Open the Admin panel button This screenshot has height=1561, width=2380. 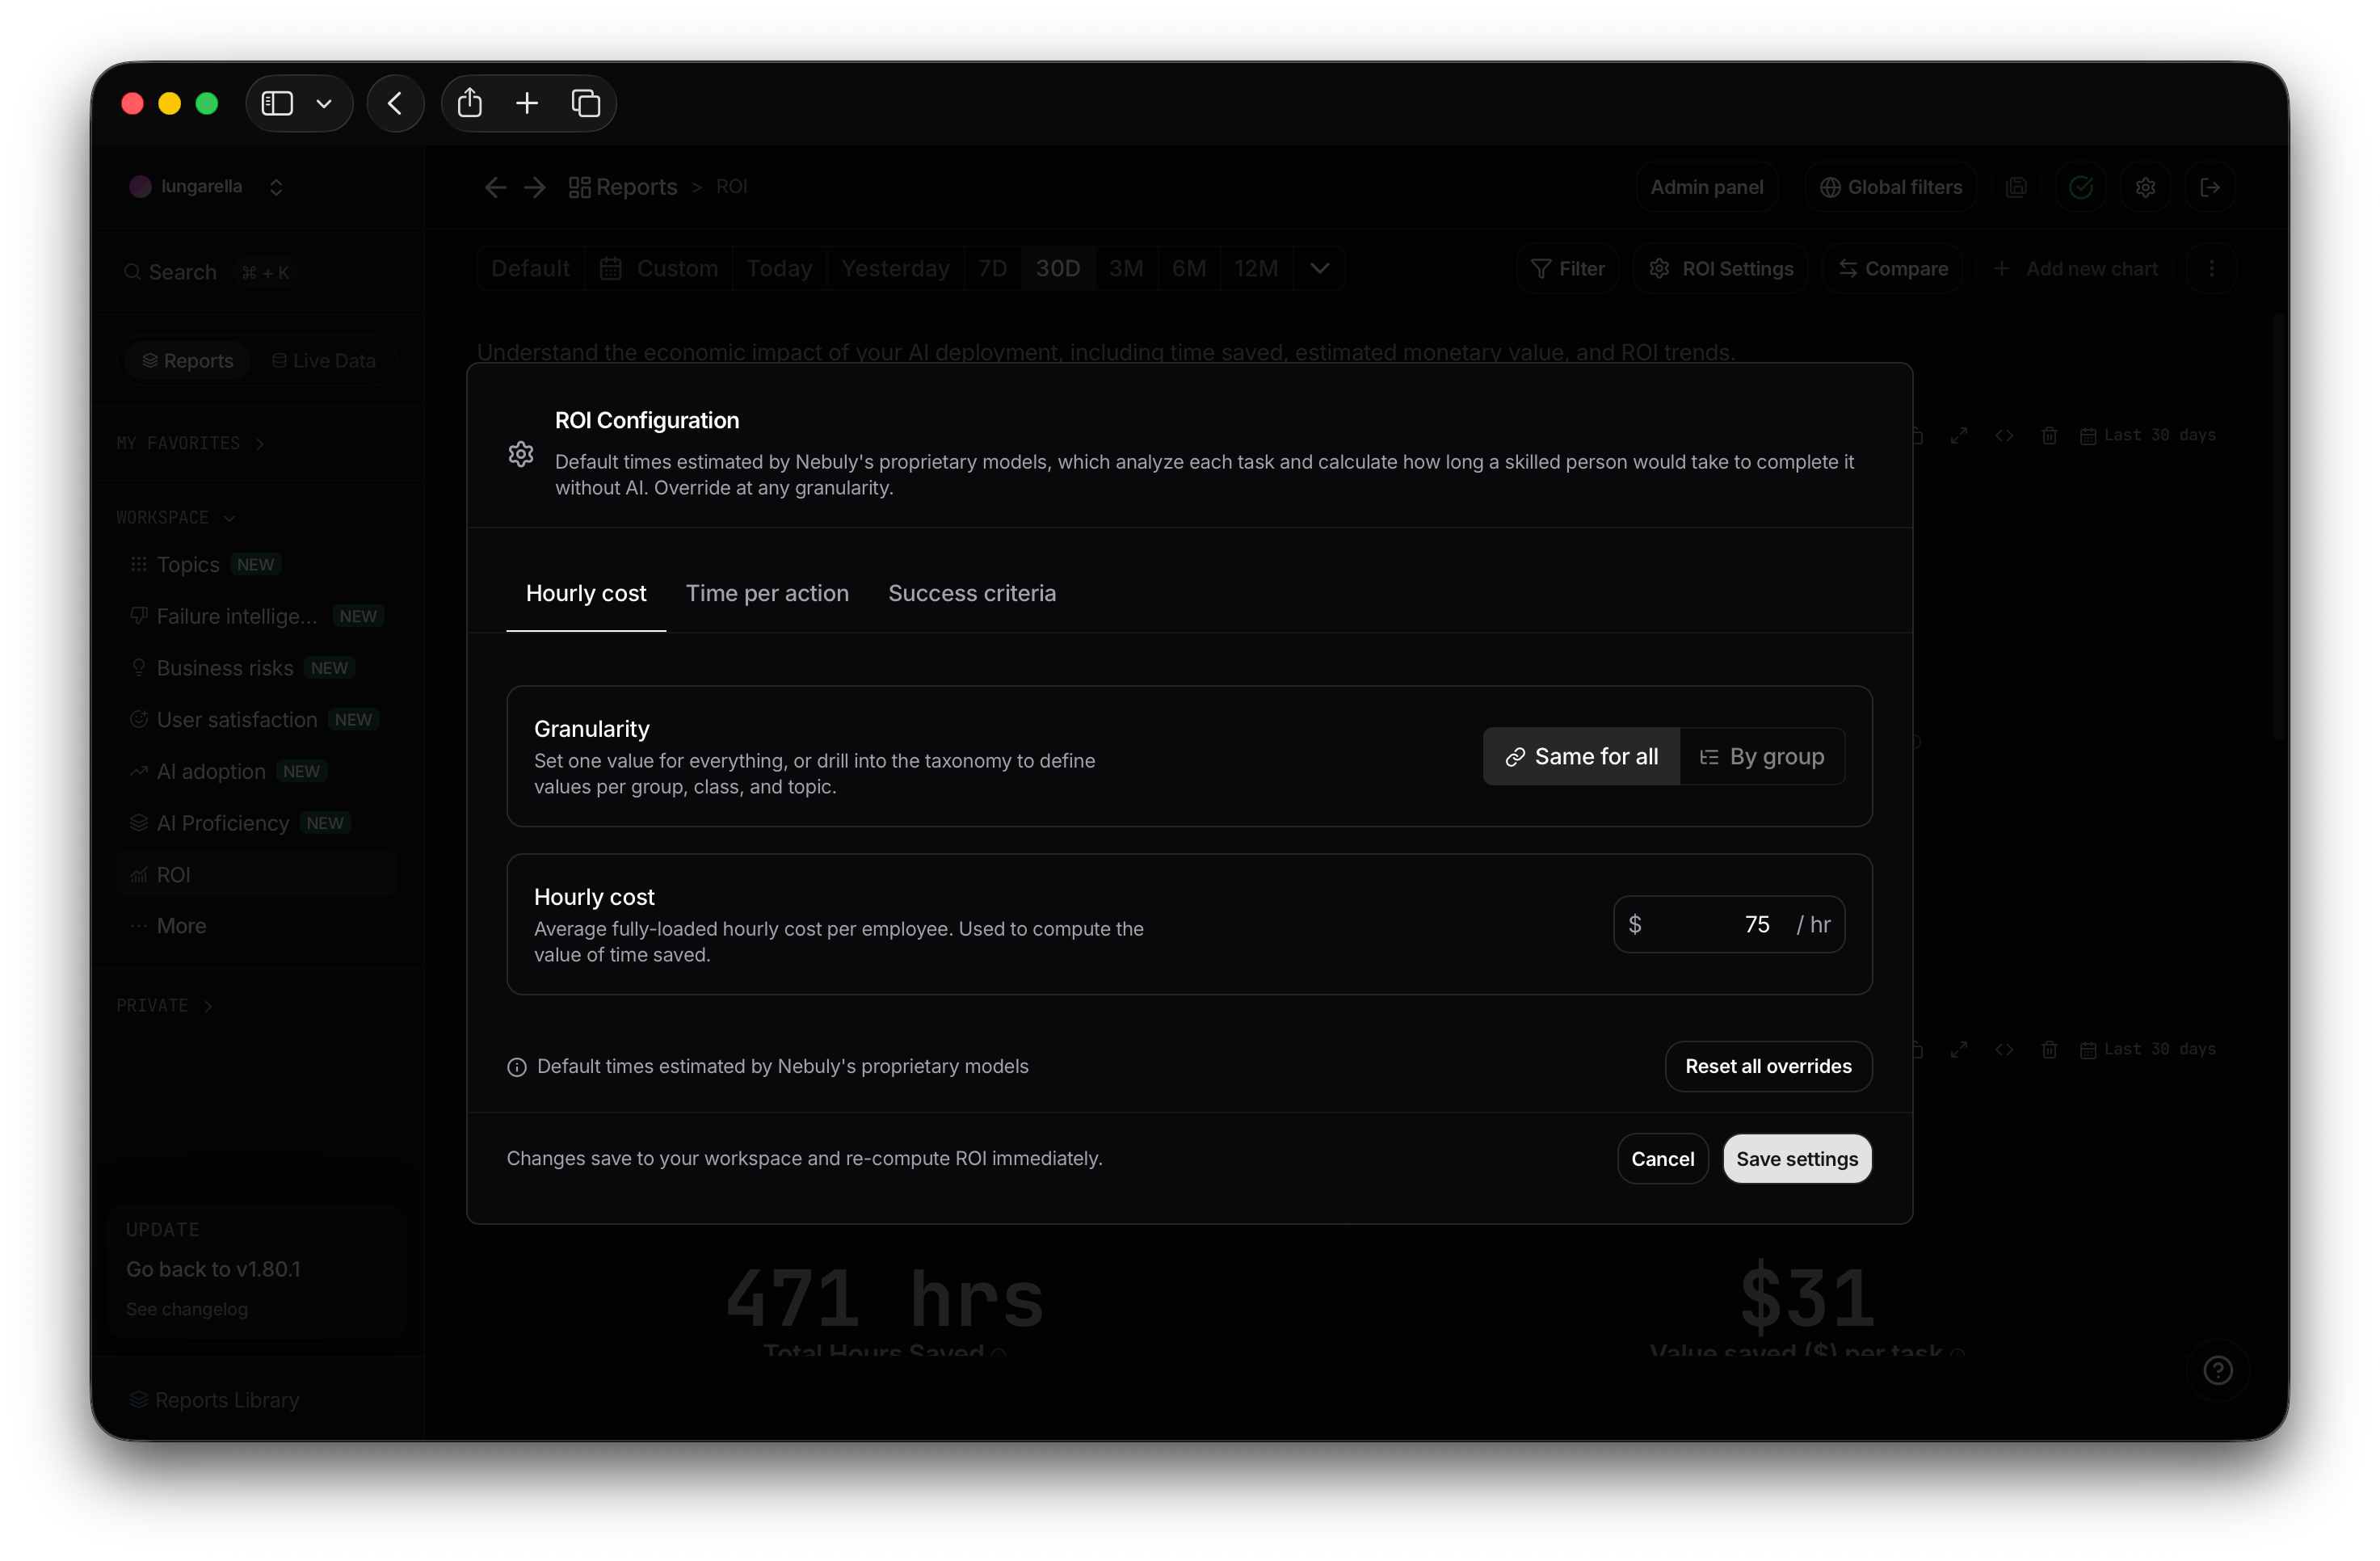click(1706, 187)
